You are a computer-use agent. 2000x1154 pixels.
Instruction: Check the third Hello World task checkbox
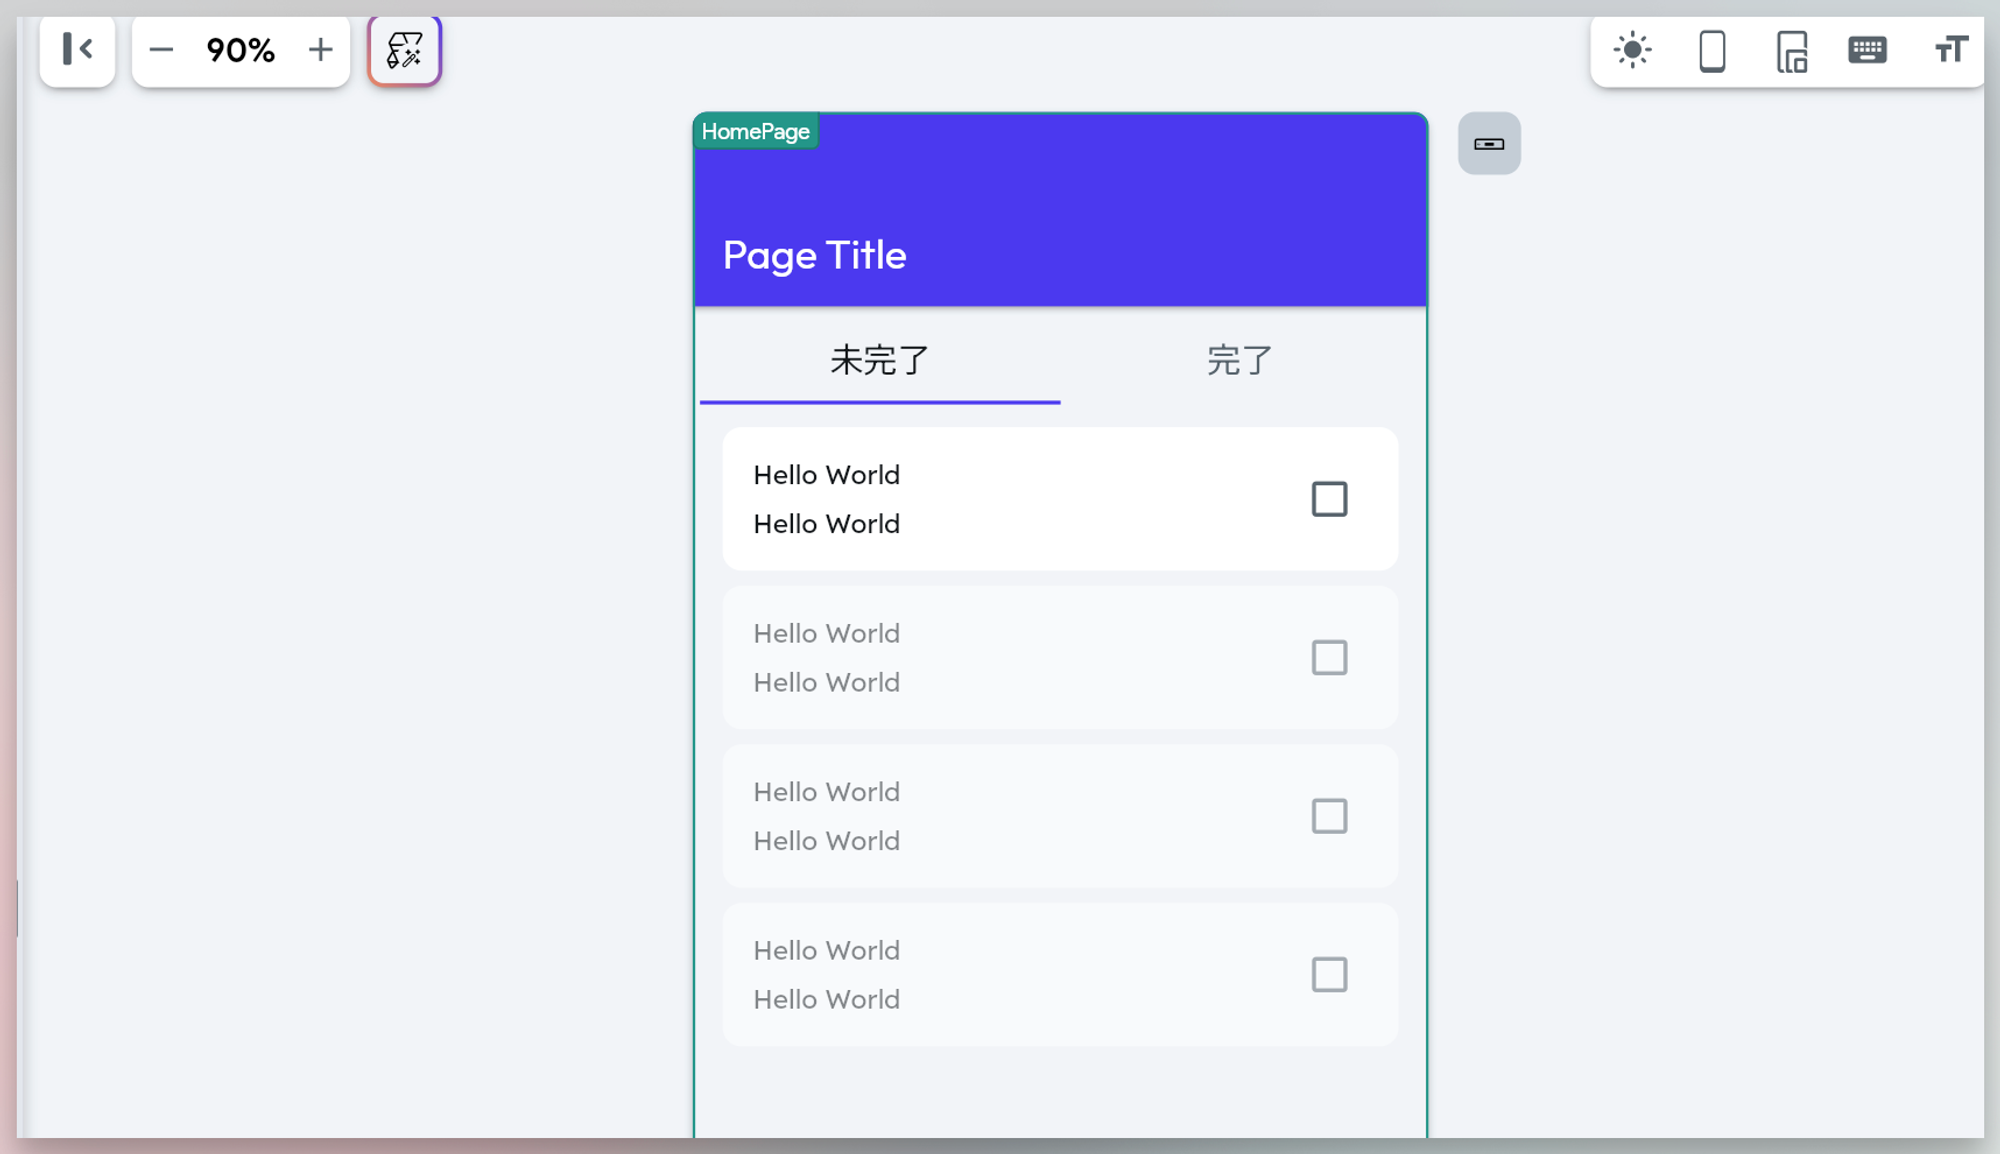coord(1329,816)
